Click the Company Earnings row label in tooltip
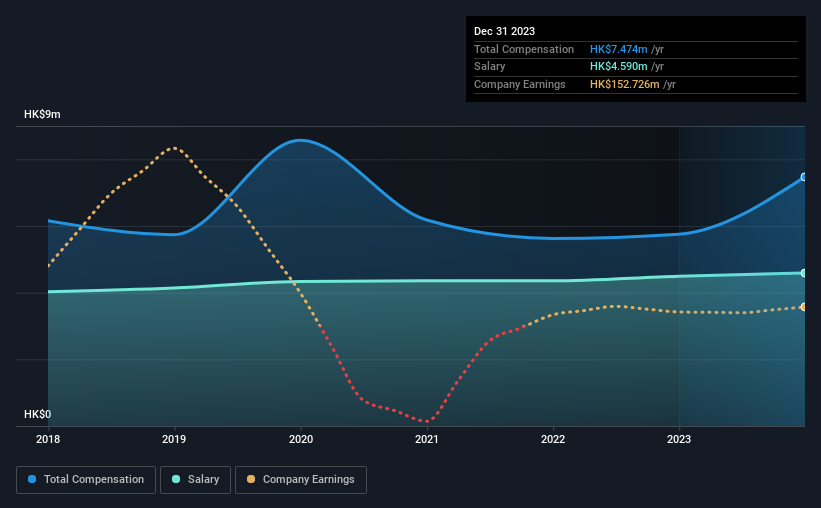 click(519, 84)
